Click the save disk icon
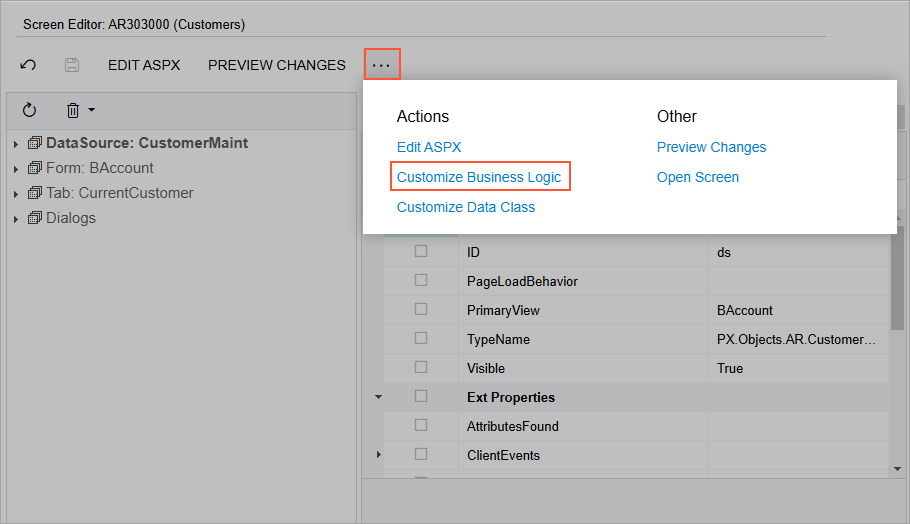This screenshot has height=524, width=910. tap(72, 65)
